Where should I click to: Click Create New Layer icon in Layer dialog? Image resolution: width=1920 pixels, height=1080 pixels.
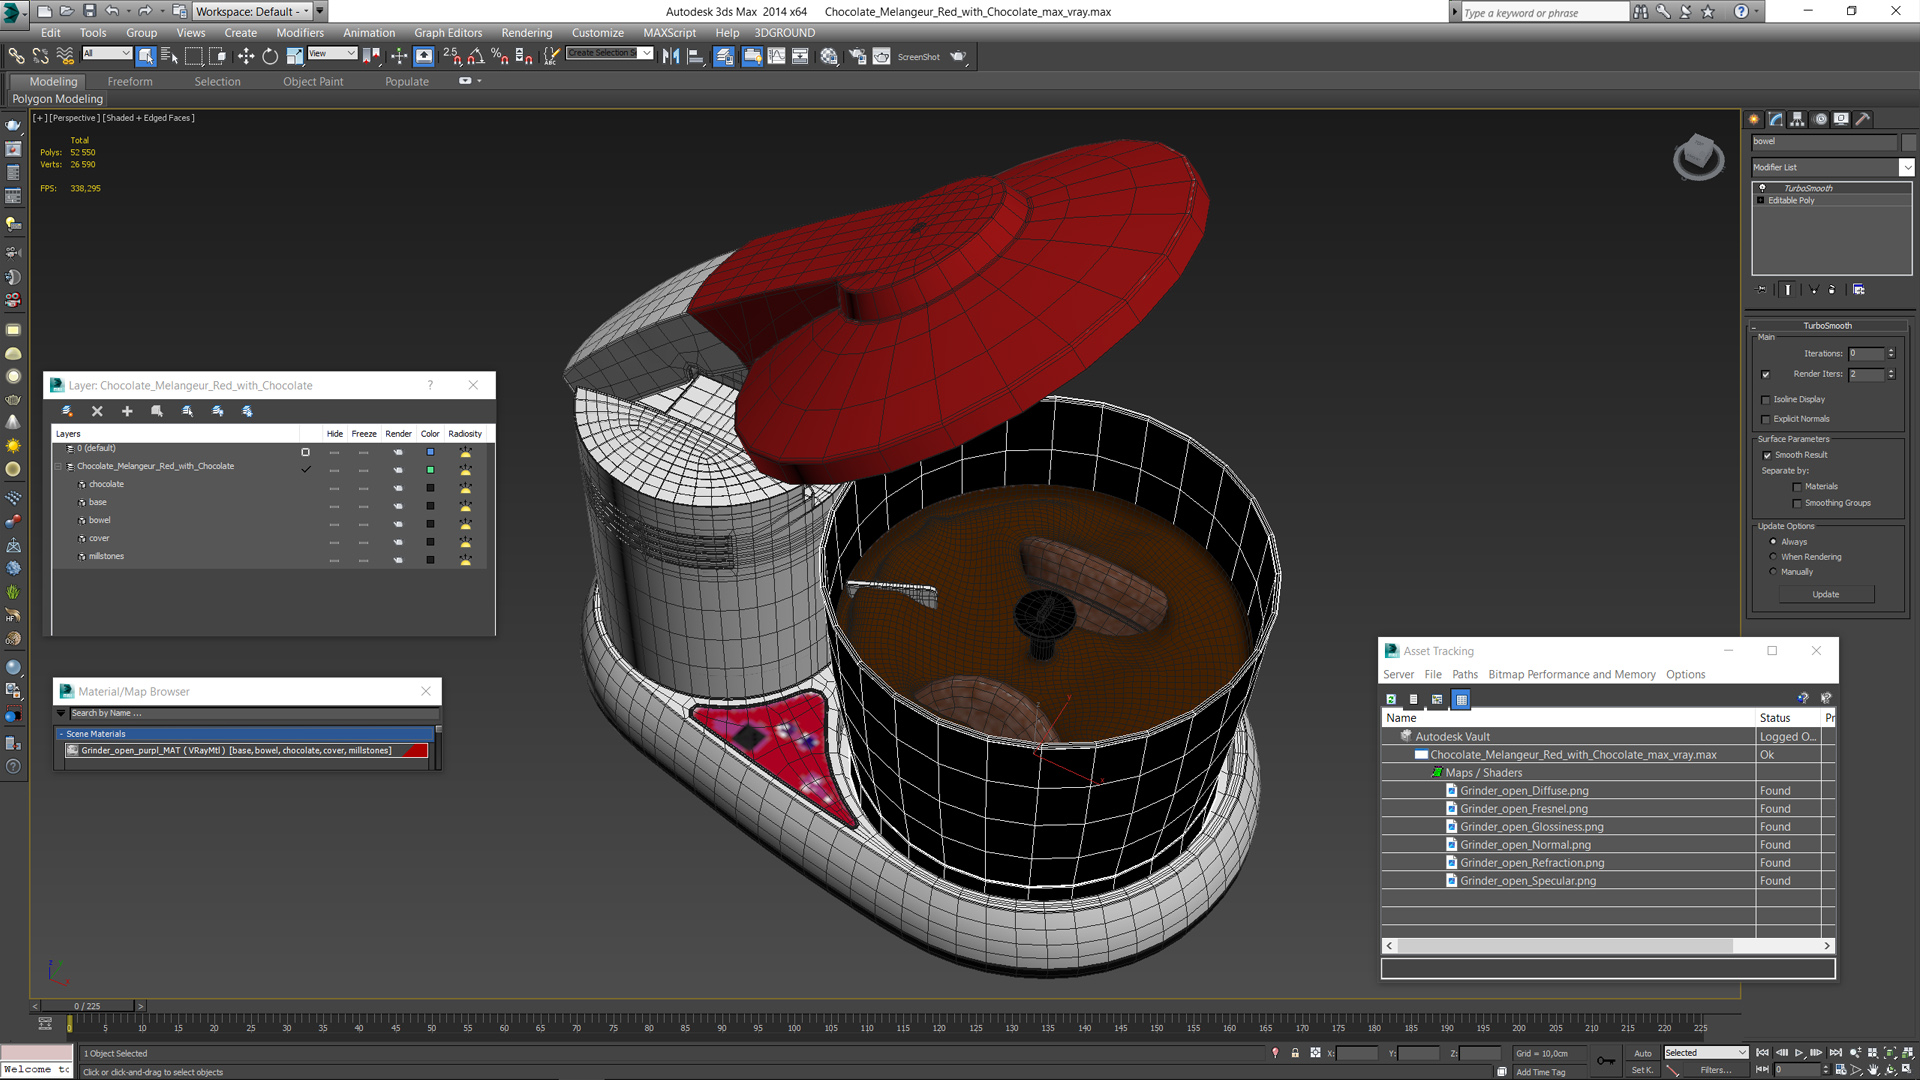pyautogui.click(x=67, y=411)
